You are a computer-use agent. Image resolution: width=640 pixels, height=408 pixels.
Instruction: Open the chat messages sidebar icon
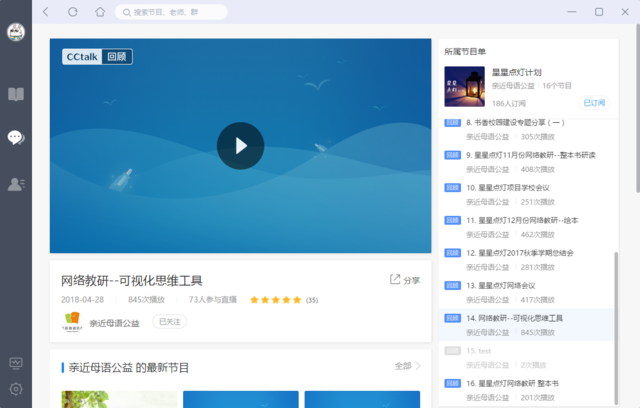click(x=16, y=138)
